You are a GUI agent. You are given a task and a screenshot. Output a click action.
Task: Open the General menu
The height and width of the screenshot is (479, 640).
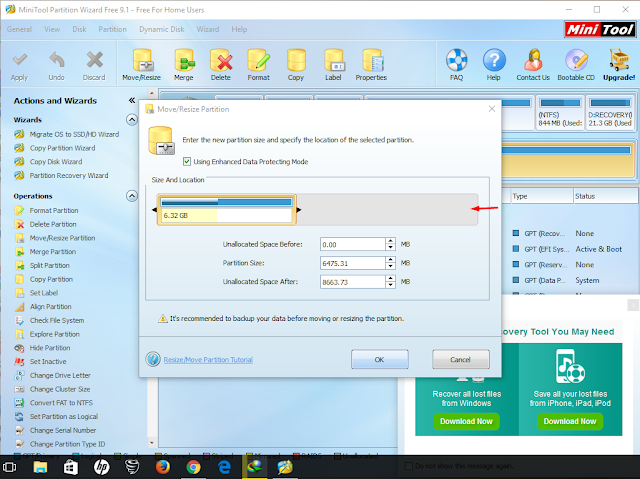point(19,29)
